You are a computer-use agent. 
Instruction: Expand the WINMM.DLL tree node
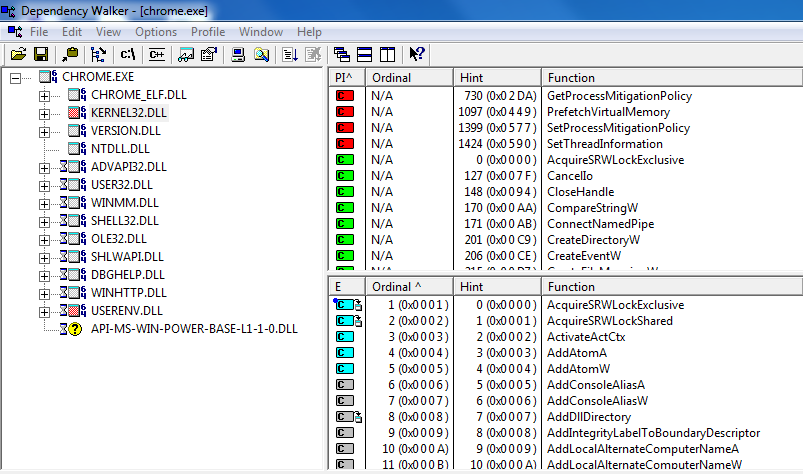pyautogui.click(x=45, y=204)
